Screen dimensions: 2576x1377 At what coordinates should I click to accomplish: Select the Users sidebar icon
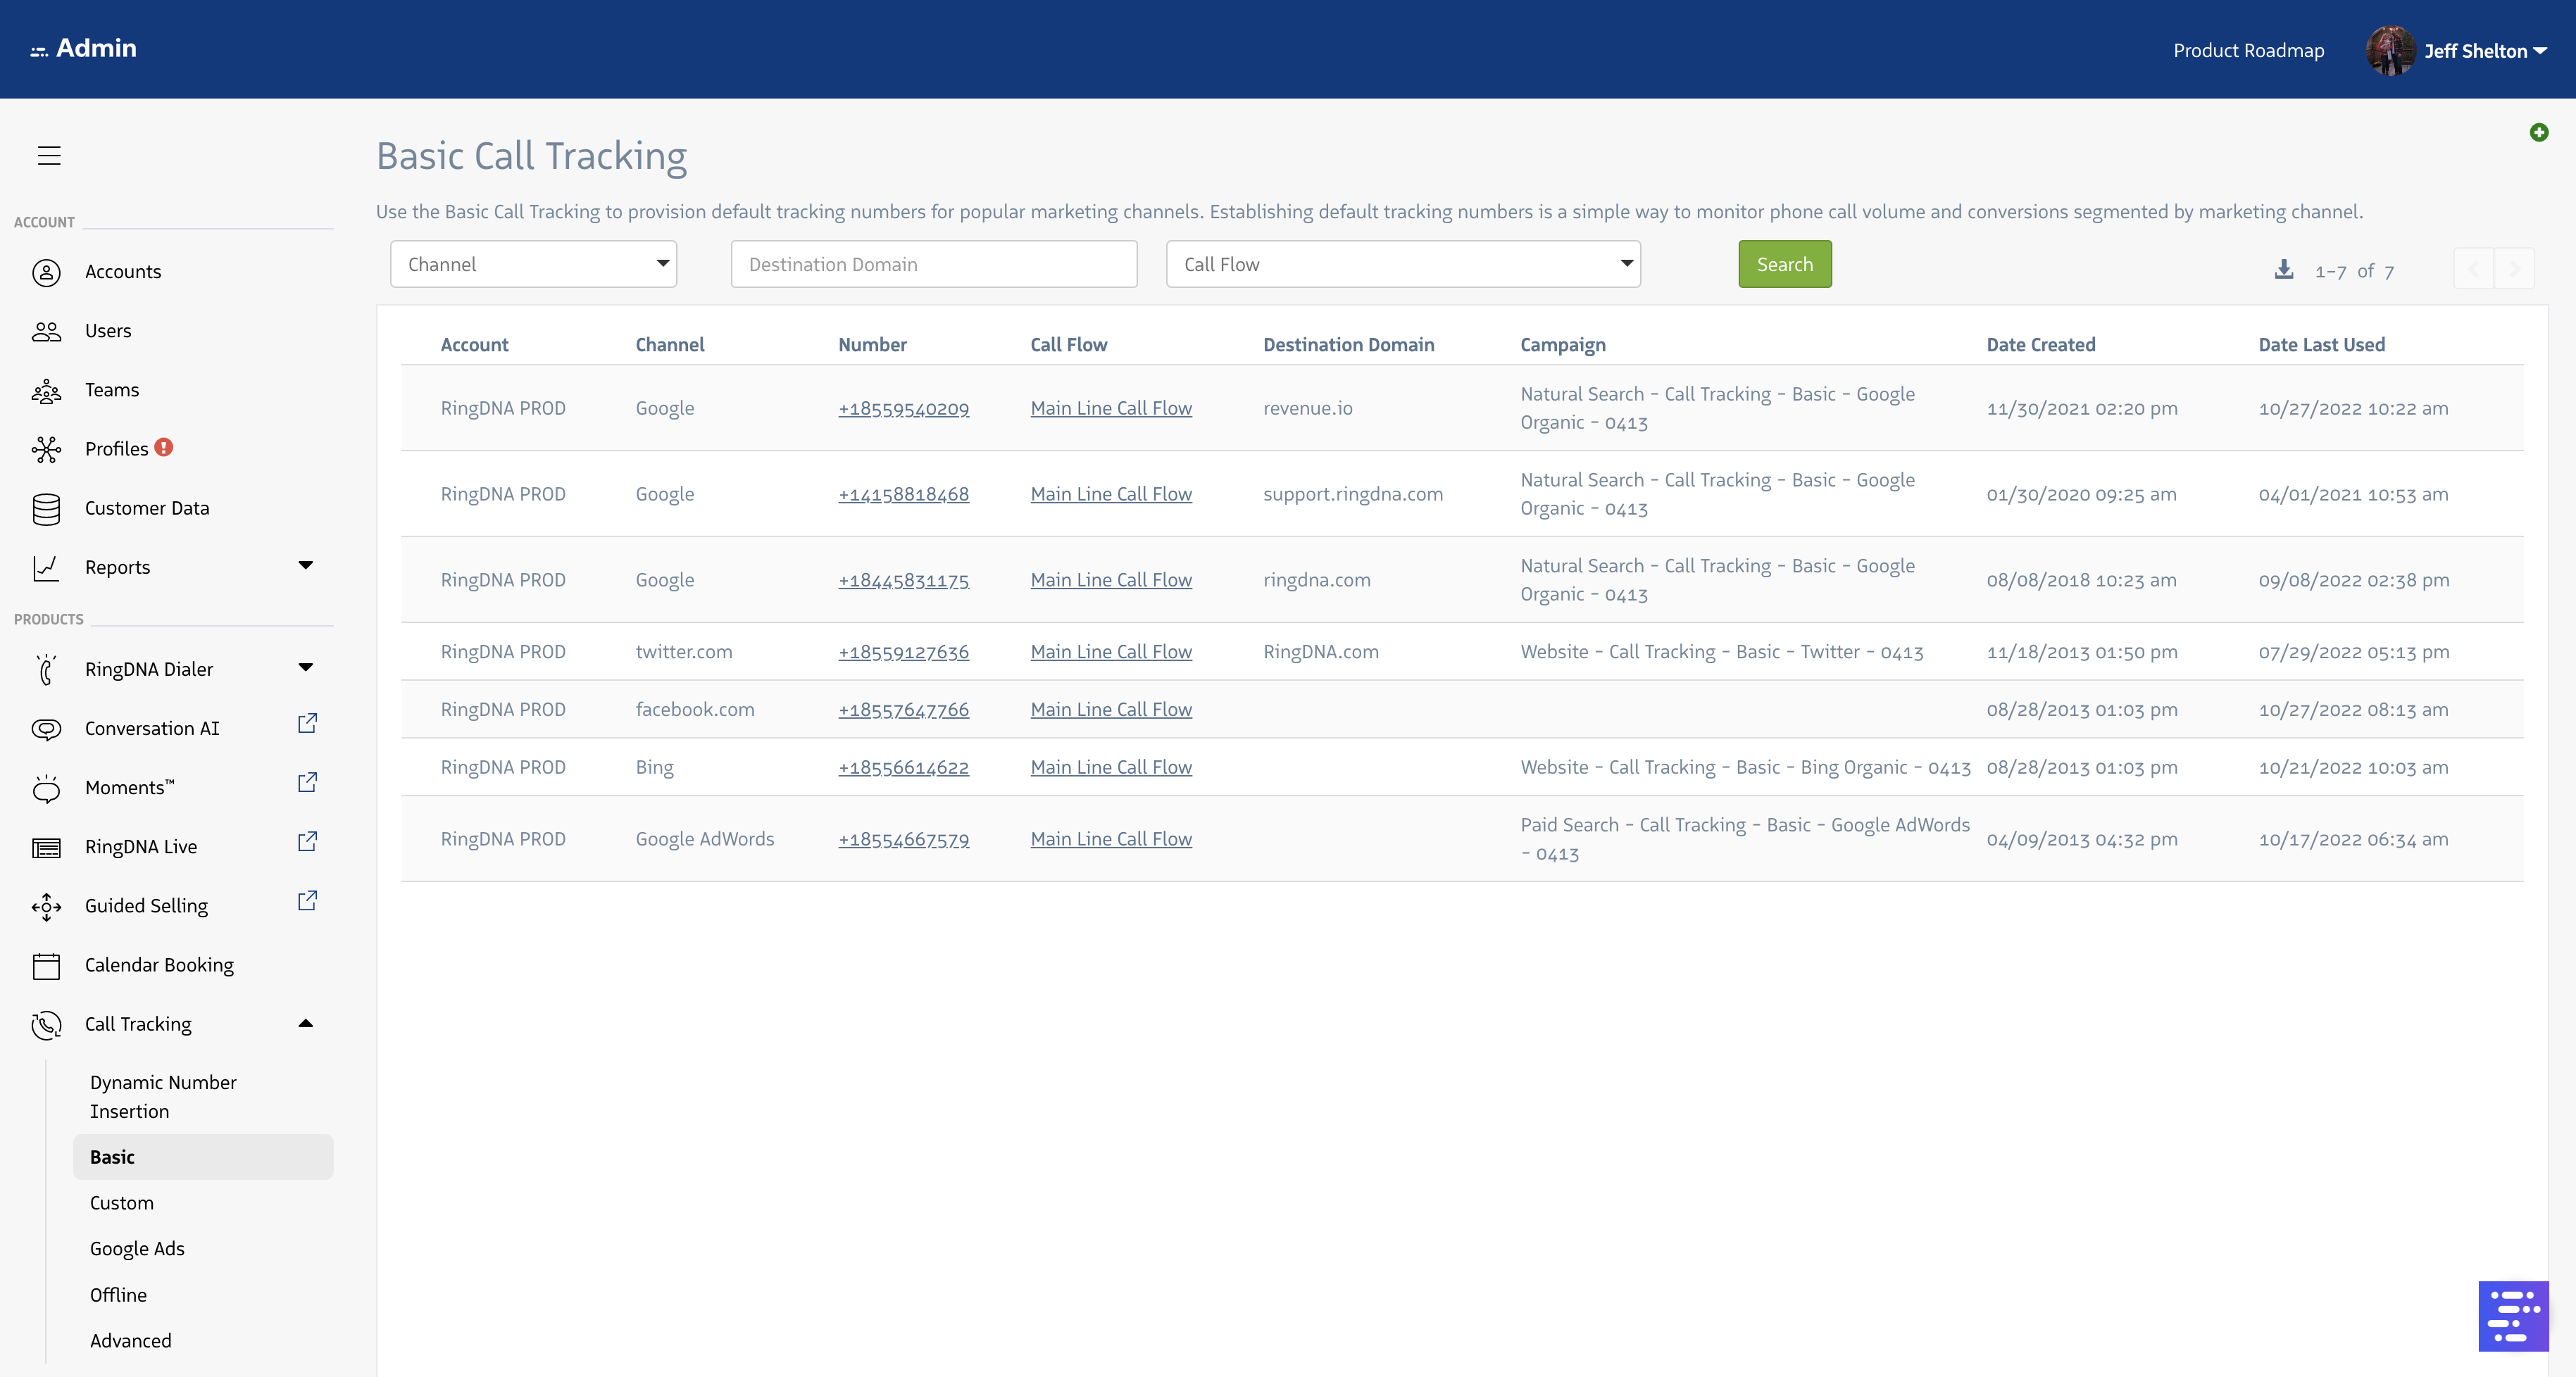click(47, 330)
